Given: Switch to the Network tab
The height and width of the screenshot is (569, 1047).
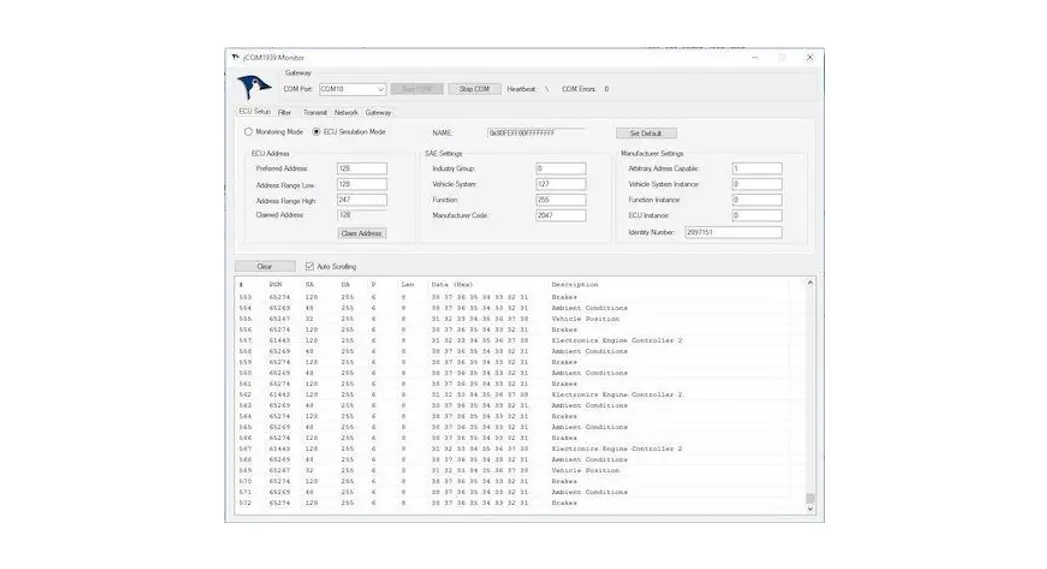Looking at the screenshot, I should point(346,113).
